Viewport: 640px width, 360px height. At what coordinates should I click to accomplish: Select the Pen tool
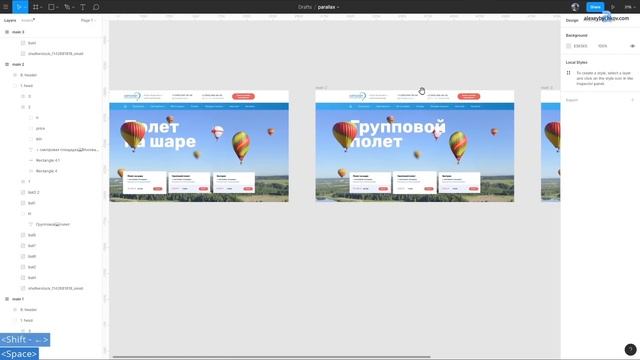(x=67, y=7)
